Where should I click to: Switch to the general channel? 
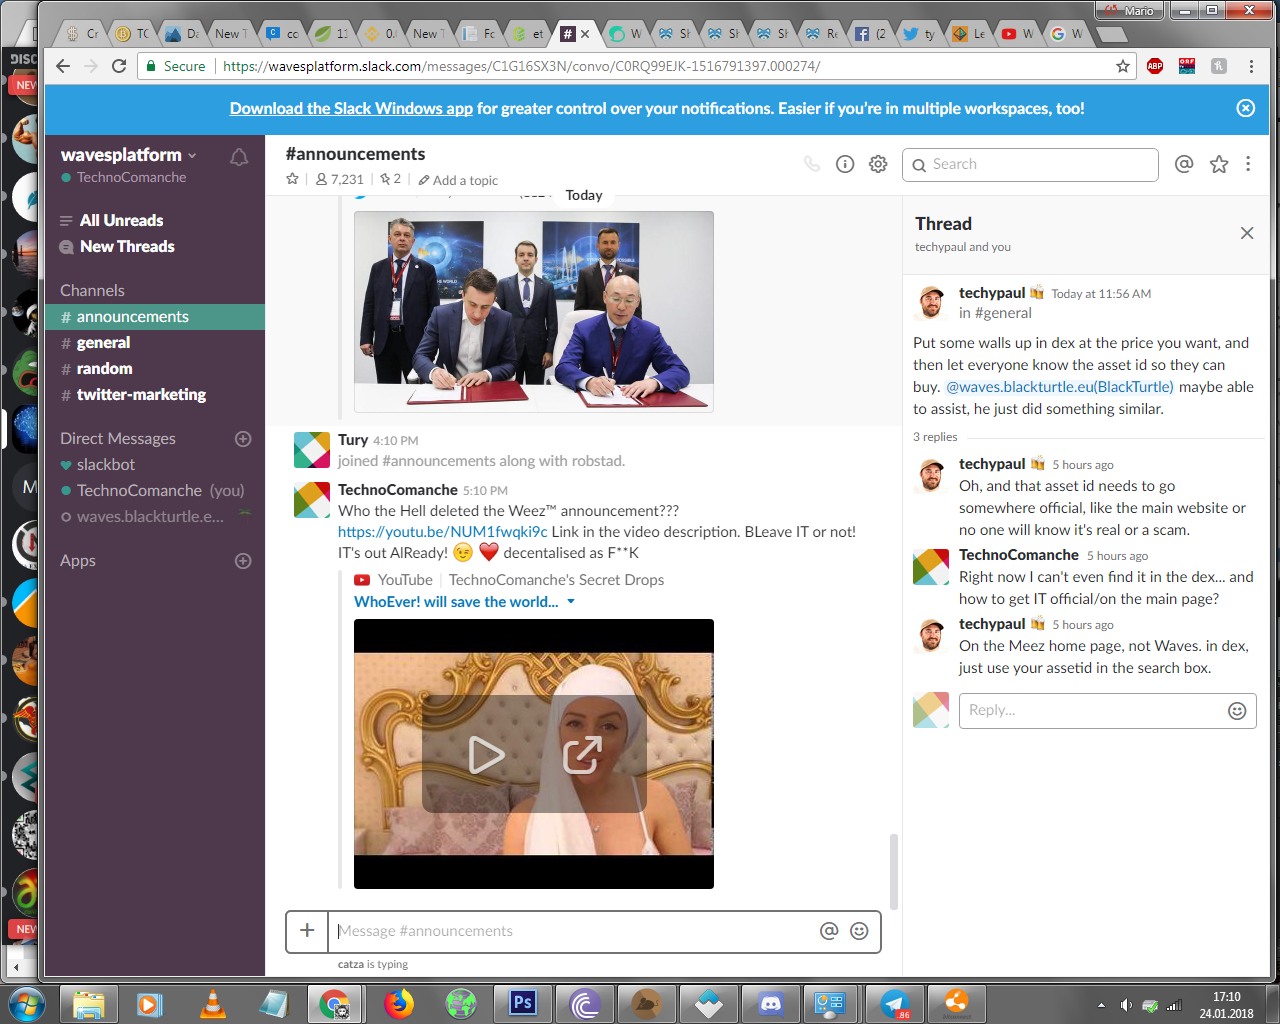155,343
